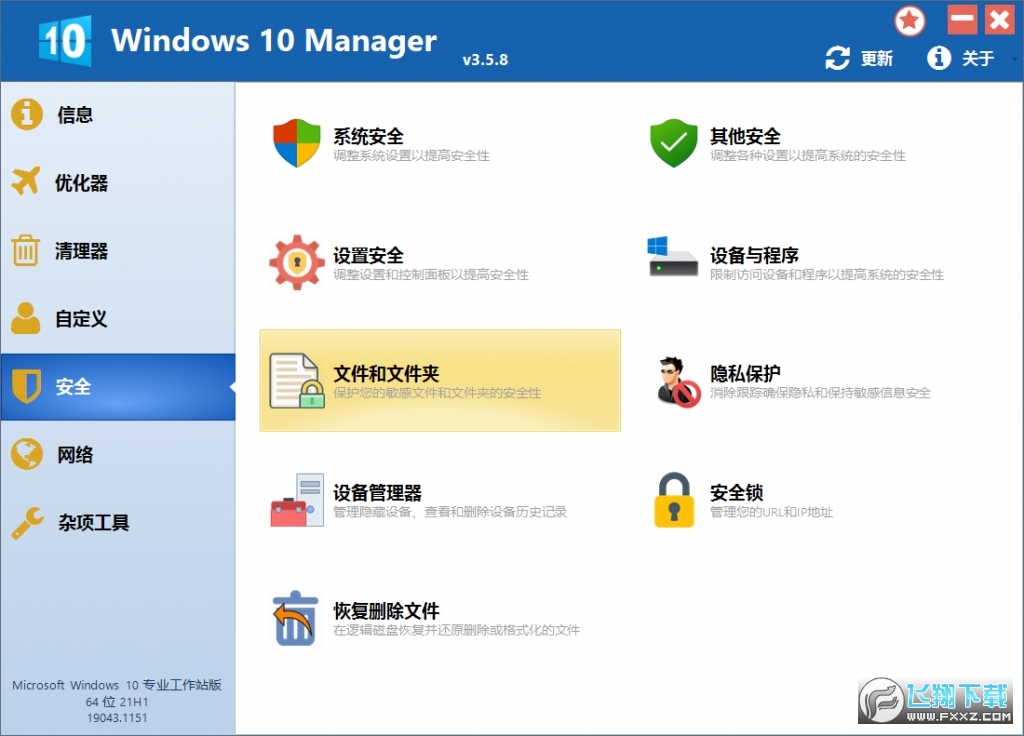Expand the small dropdown arrow next to 关于
Viewport: 1024px width, 736px height.
pos(1014,59)
